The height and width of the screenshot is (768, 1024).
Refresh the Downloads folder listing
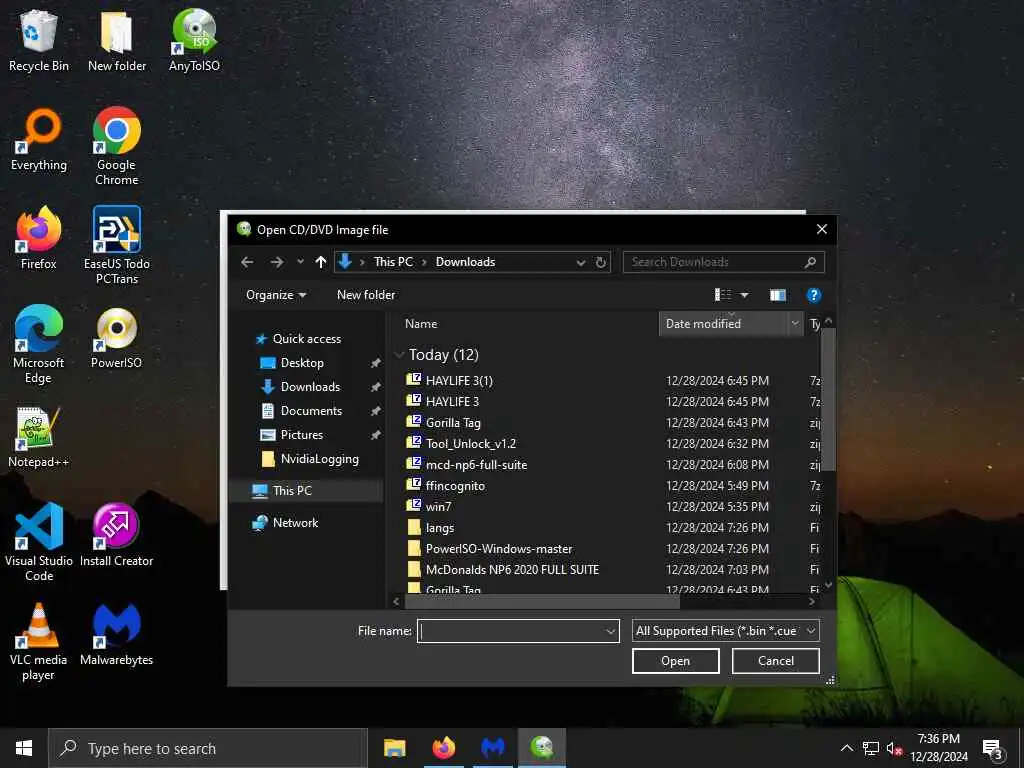pyautogui.click(x=601, y=263)
